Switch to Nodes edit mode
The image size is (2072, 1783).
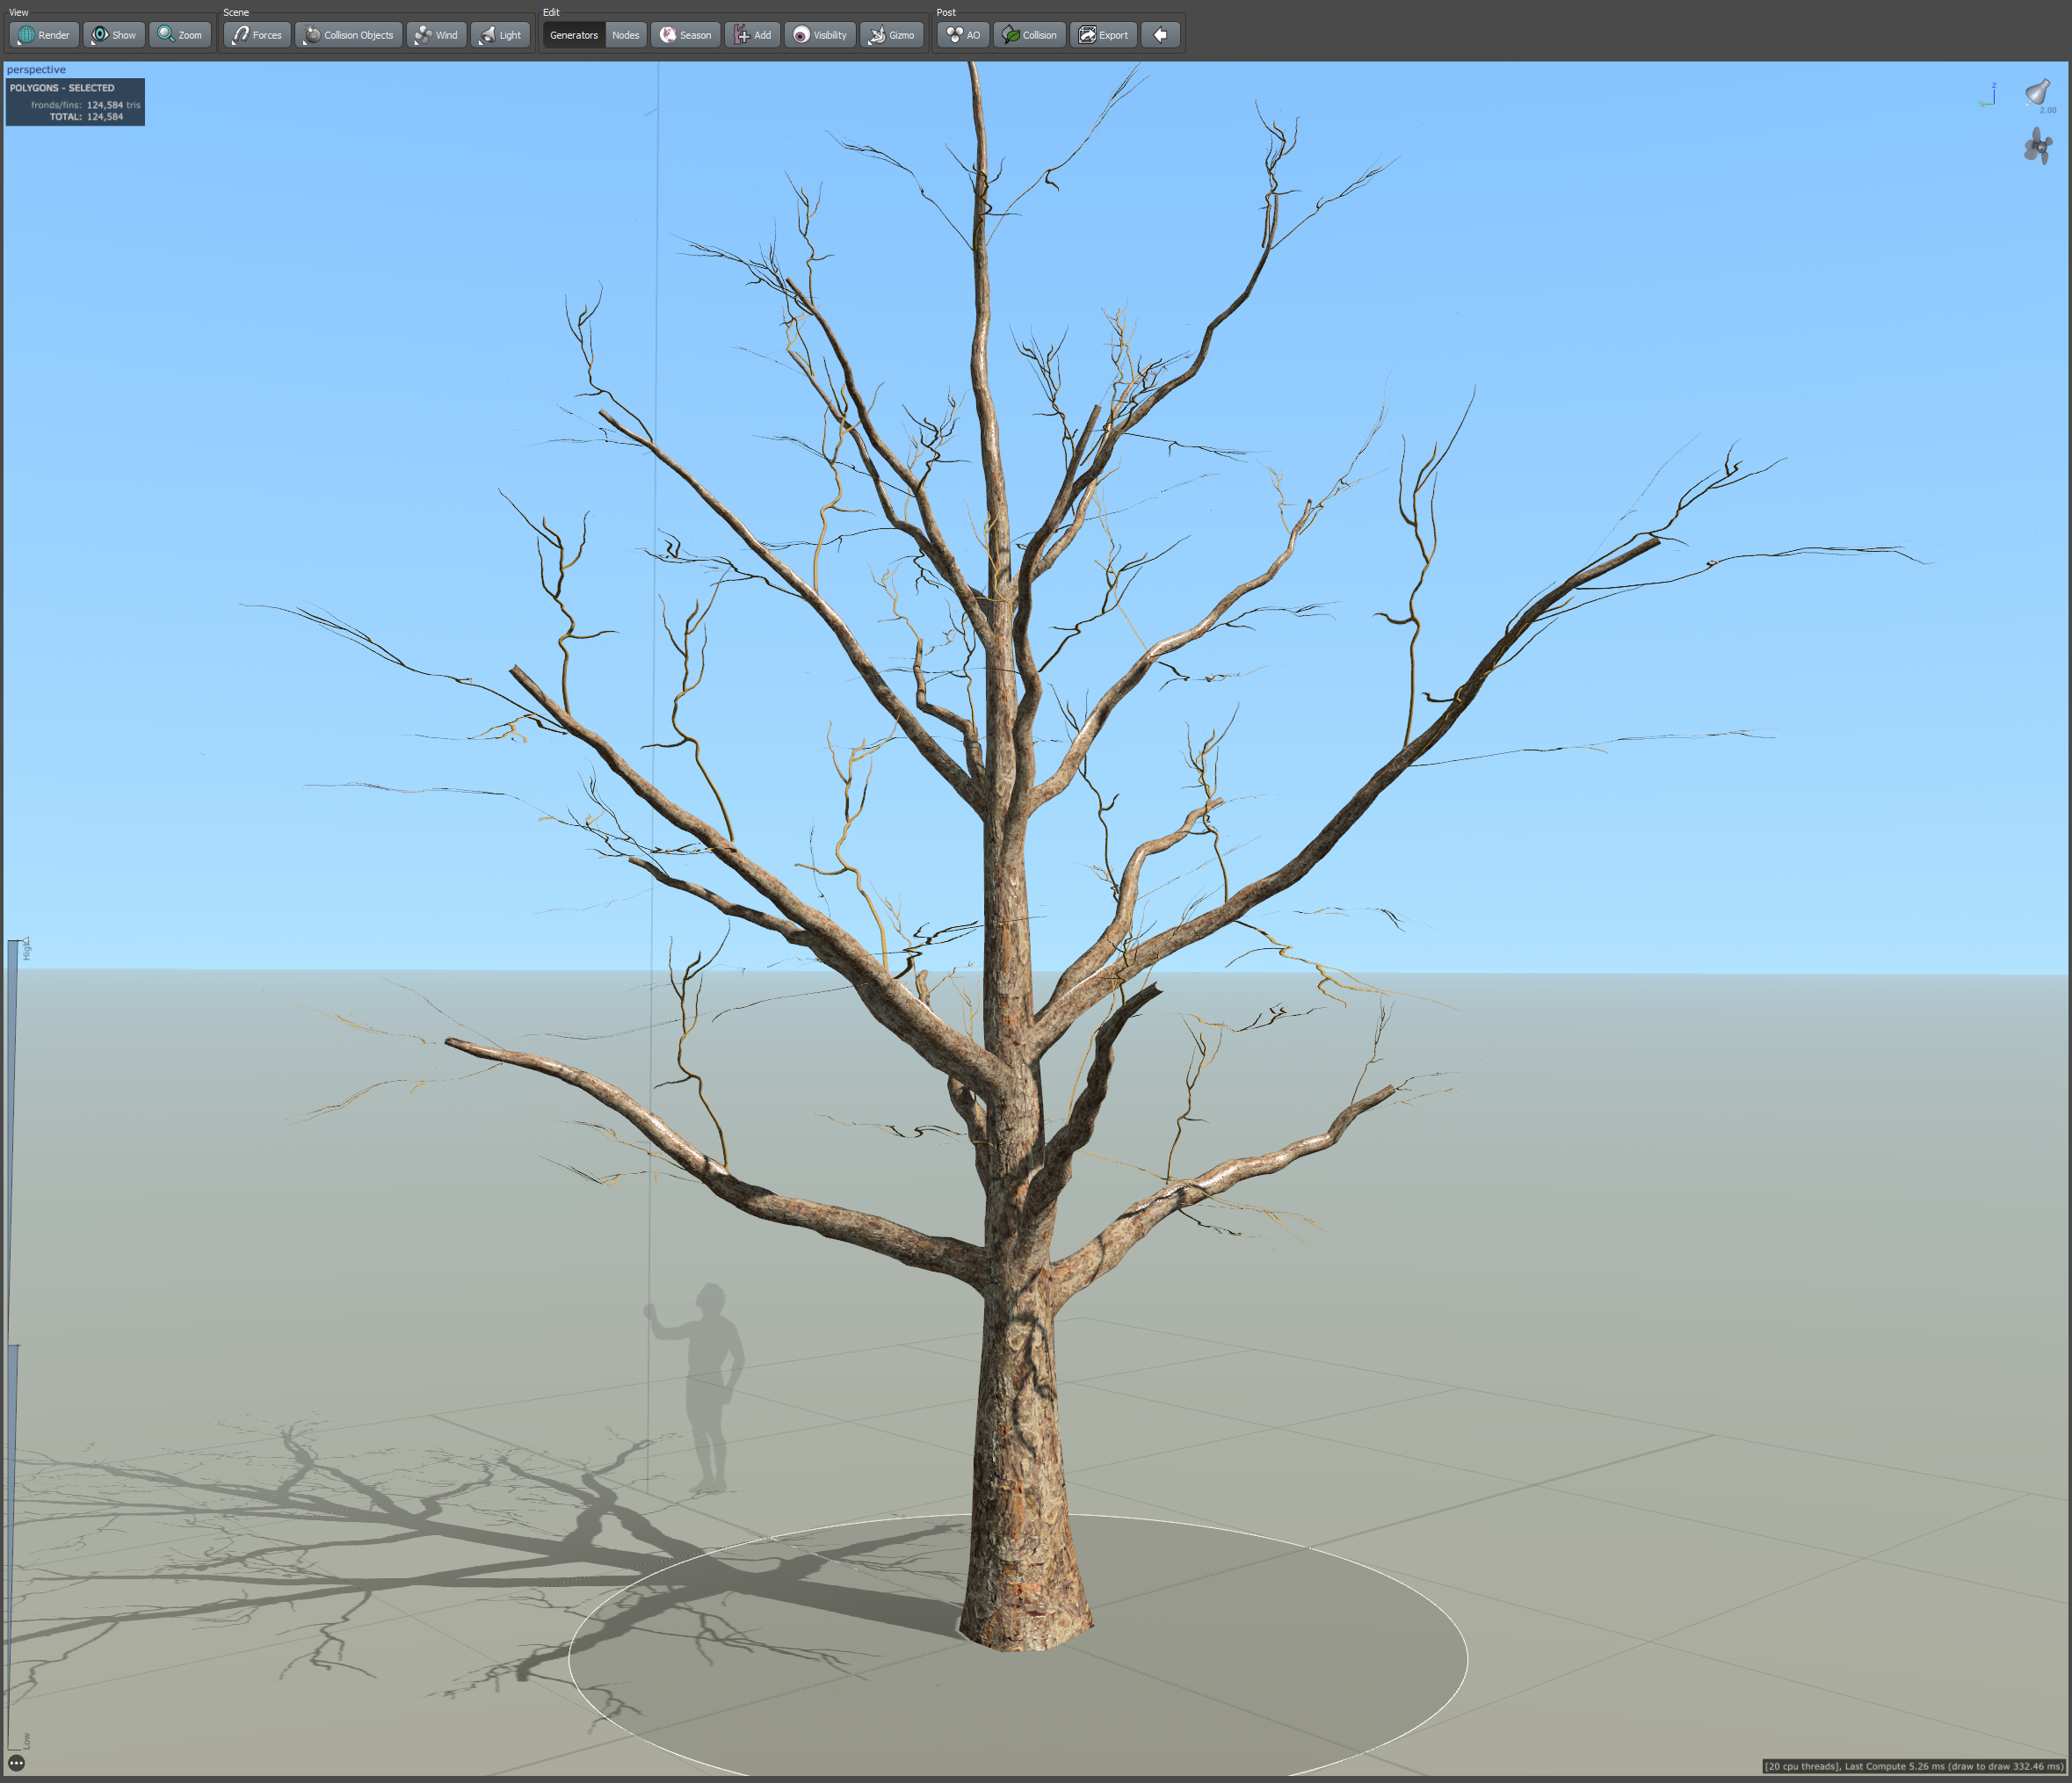(626, 35)
